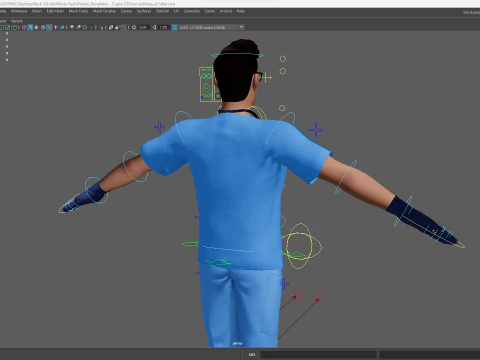Image resolution: width=480 pixels, height=360 pixels.
Task: Toggle Multisample Anti-aliasing icon
Action: (85, 27)
